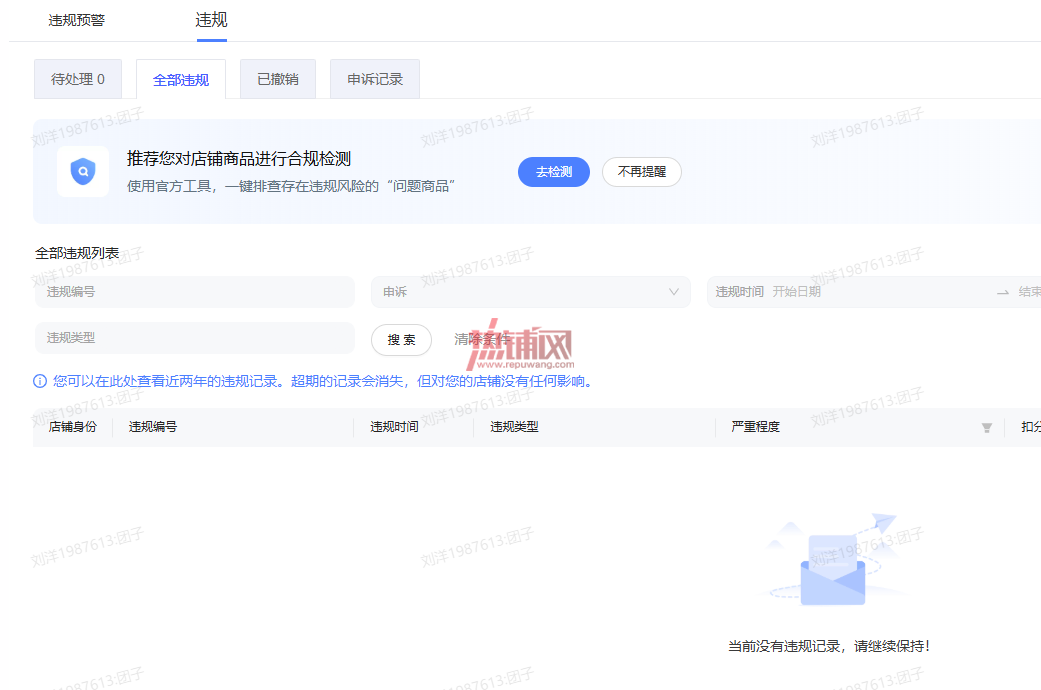
Task: Click the filter icon in 严重程度 column
Action: 987,428
